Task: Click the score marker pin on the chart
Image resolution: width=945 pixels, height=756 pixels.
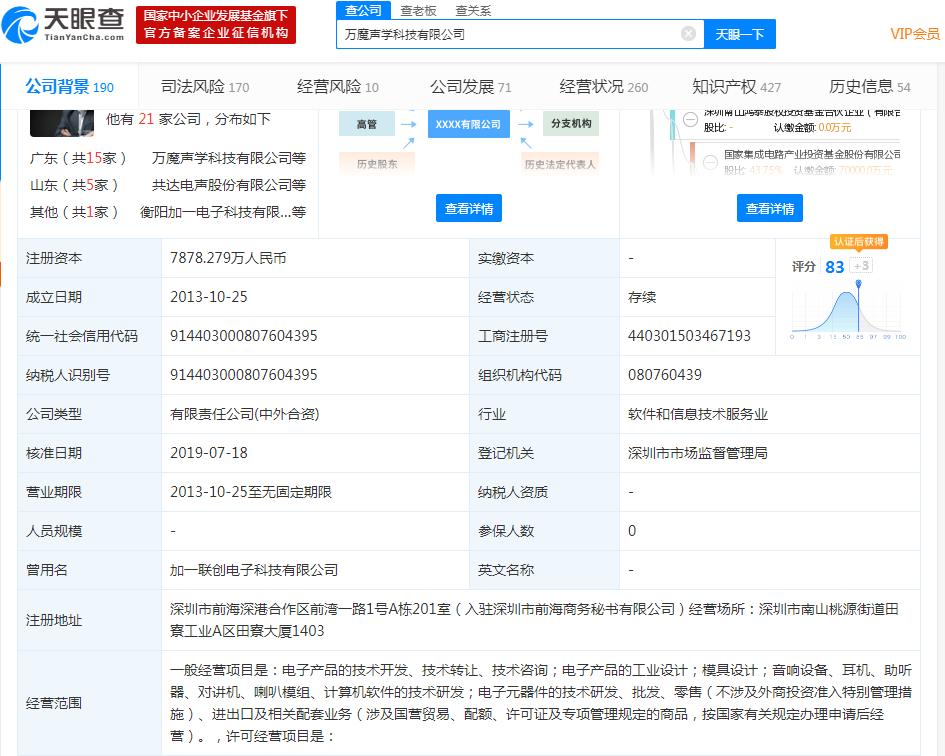Action: click(858, 285)
